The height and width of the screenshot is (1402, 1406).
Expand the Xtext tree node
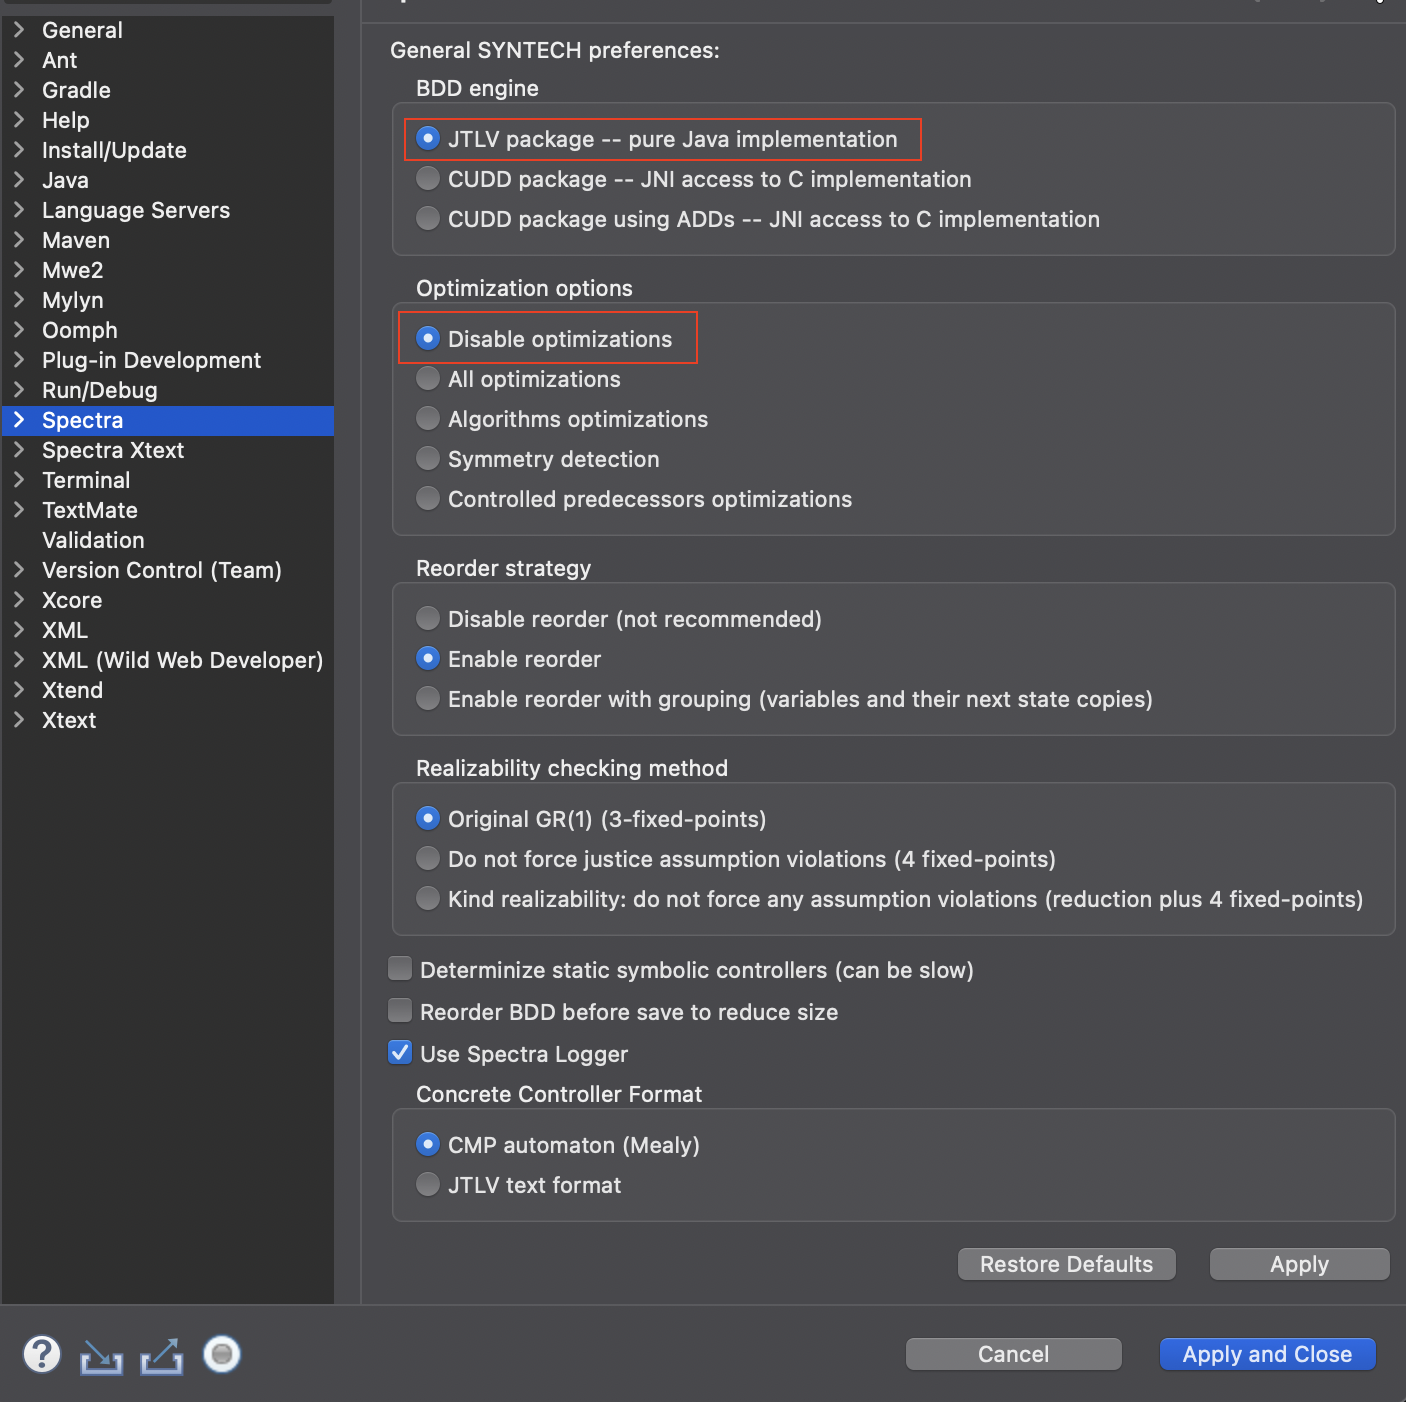click(x=19, y=720)
